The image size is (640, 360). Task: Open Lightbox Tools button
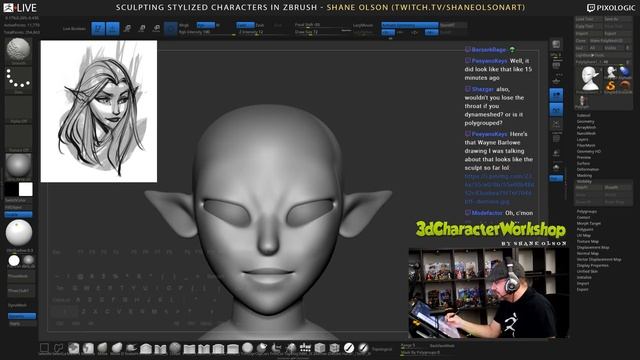click(603, 55)
